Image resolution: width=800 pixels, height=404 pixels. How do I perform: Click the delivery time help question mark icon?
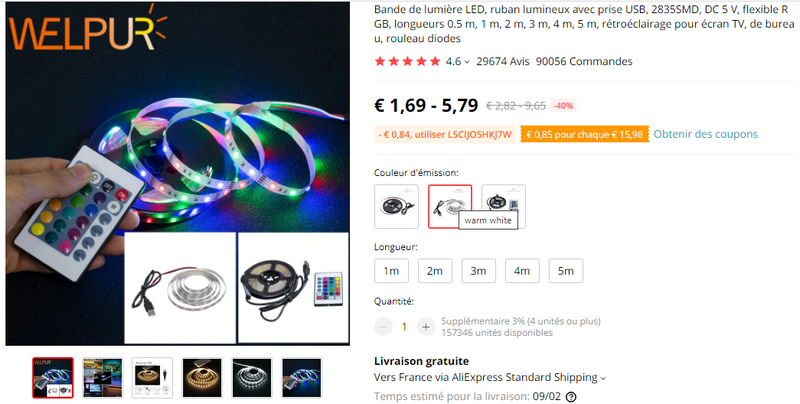point(571,397)
